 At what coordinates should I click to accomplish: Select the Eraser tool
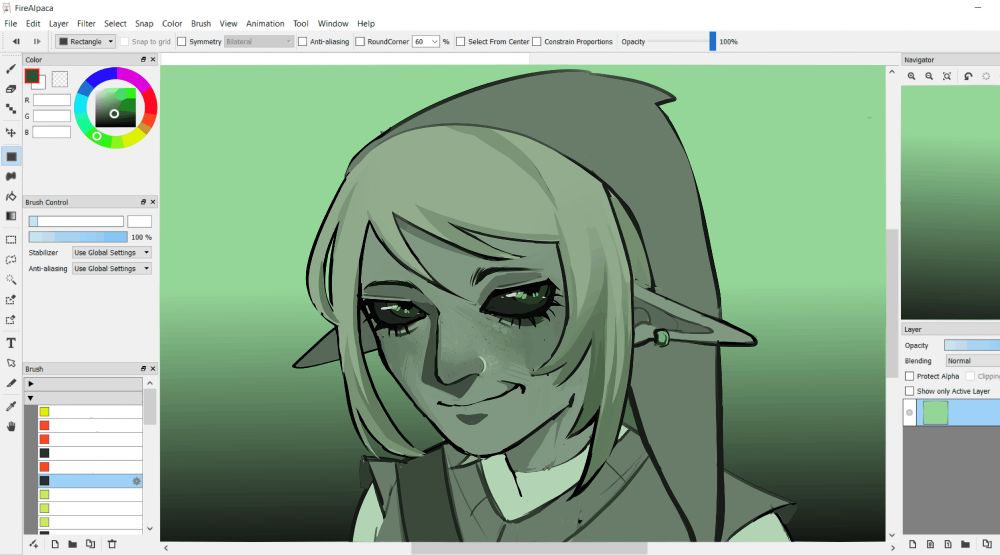pyautogui.click(x=11, y=89)
